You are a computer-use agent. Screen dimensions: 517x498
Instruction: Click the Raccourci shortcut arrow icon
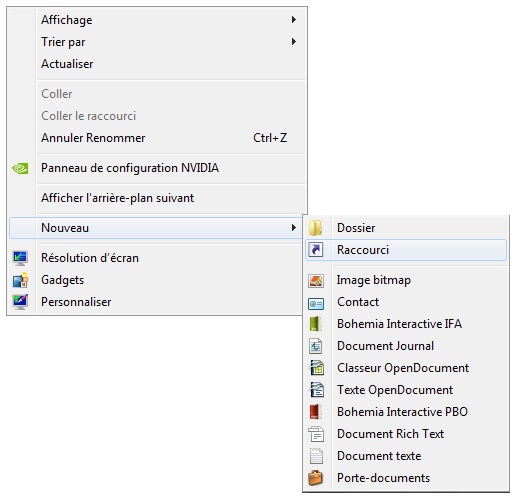316,250
